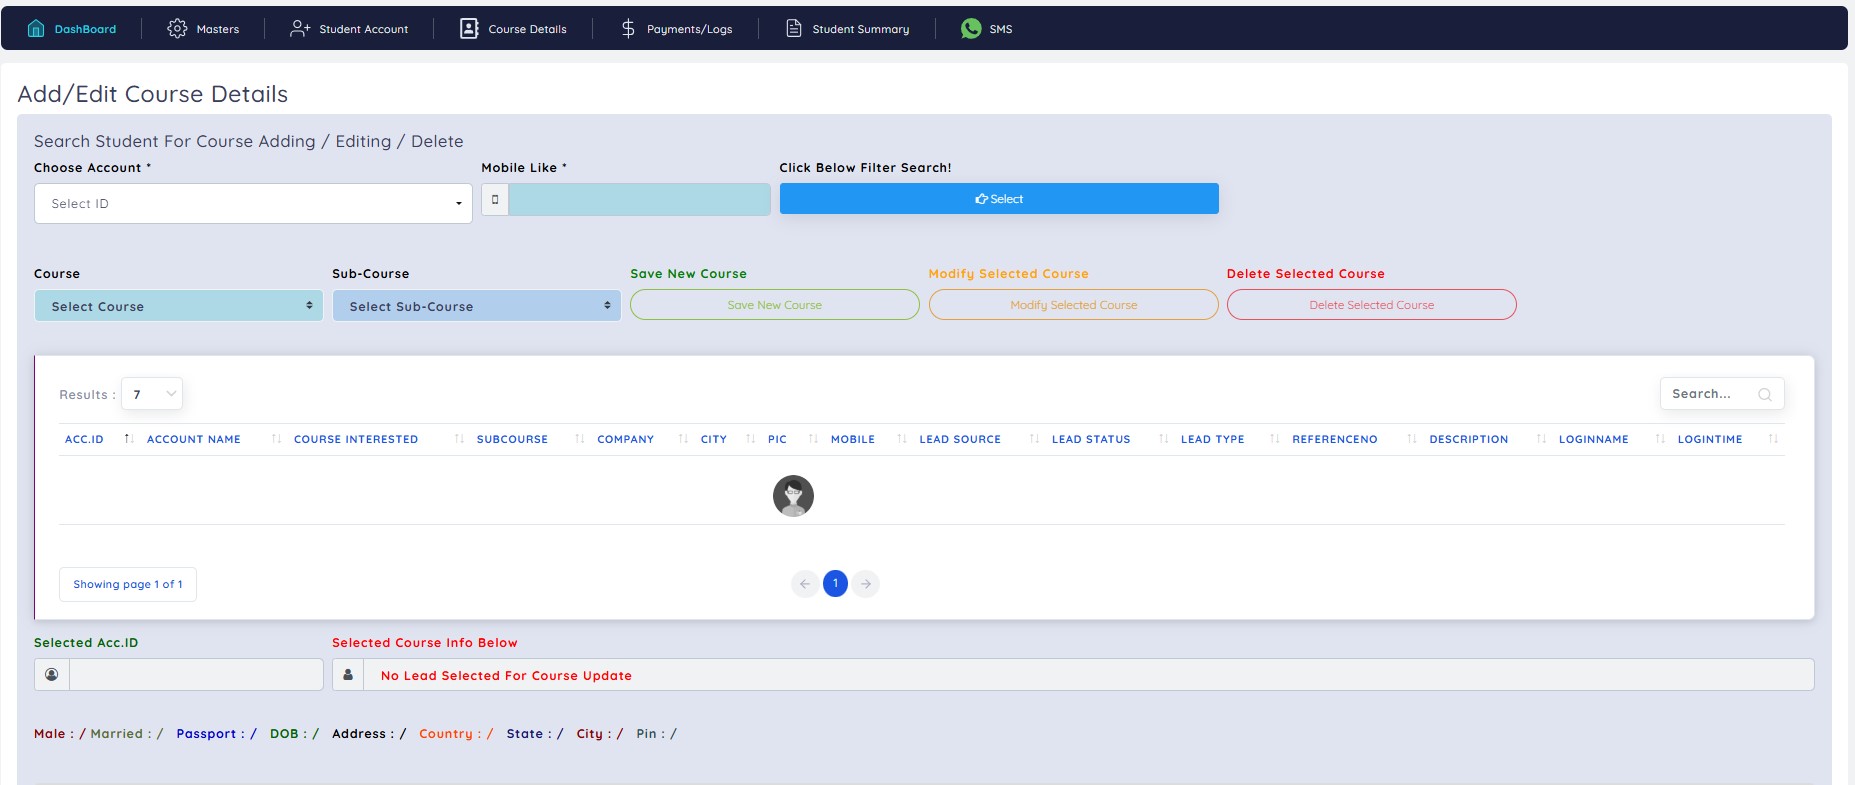Click the mobile phone icon beside Mobile Like field
This screenshot has height=785, width=1855.
[x=495, y=199]
